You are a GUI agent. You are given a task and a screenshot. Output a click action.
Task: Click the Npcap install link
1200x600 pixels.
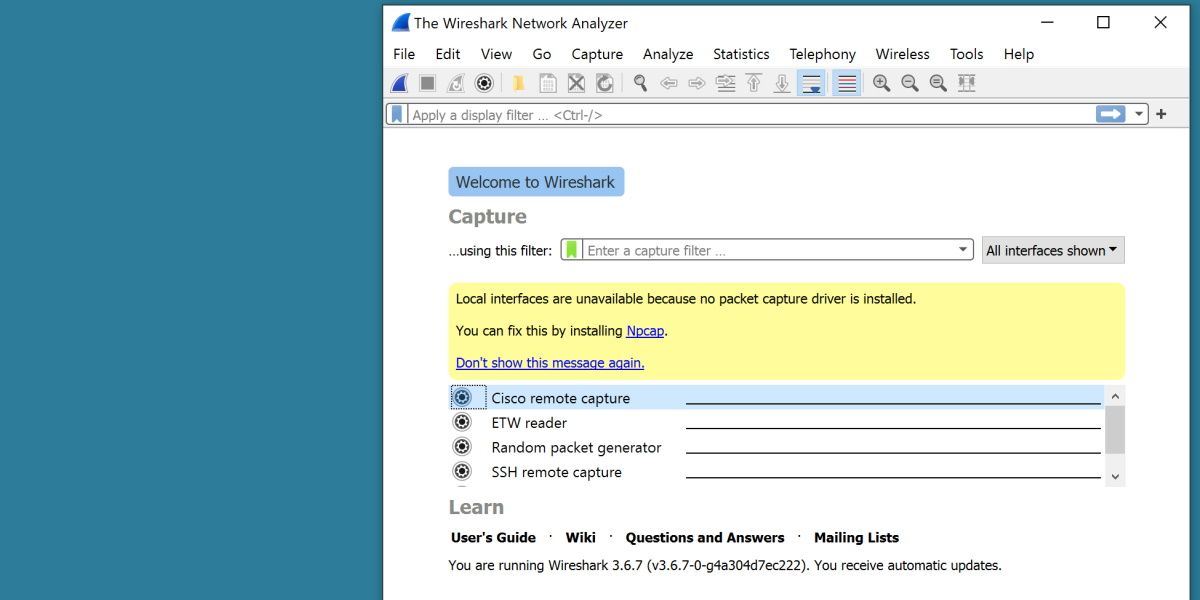[645, 331]
